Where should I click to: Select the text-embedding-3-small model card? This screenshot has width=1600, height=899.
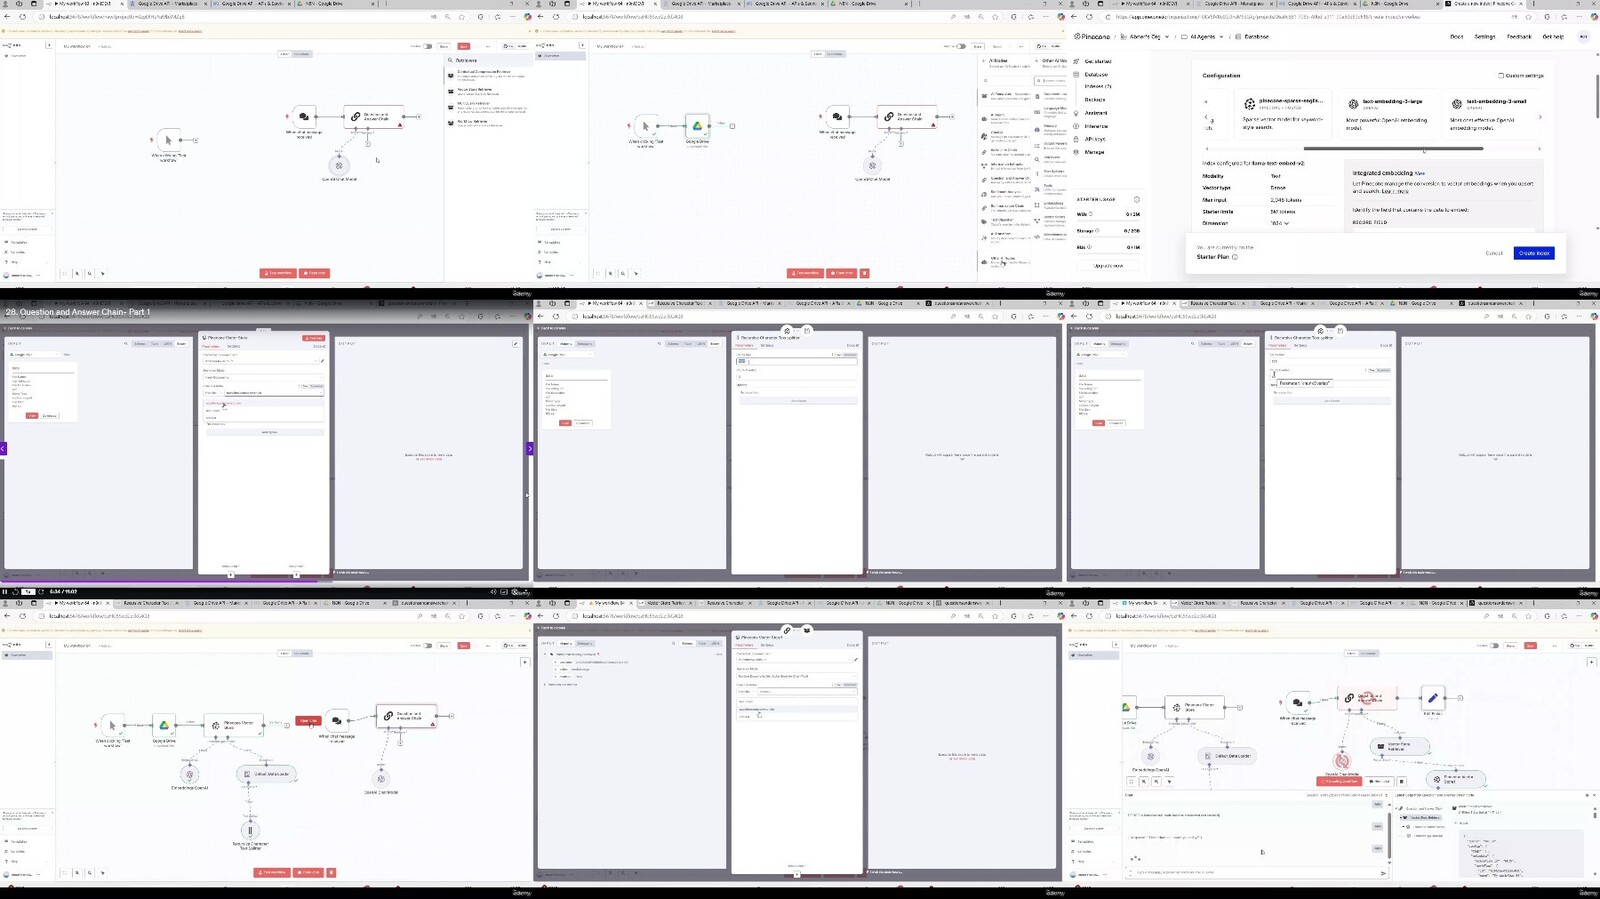click(x=1492, y=114)
